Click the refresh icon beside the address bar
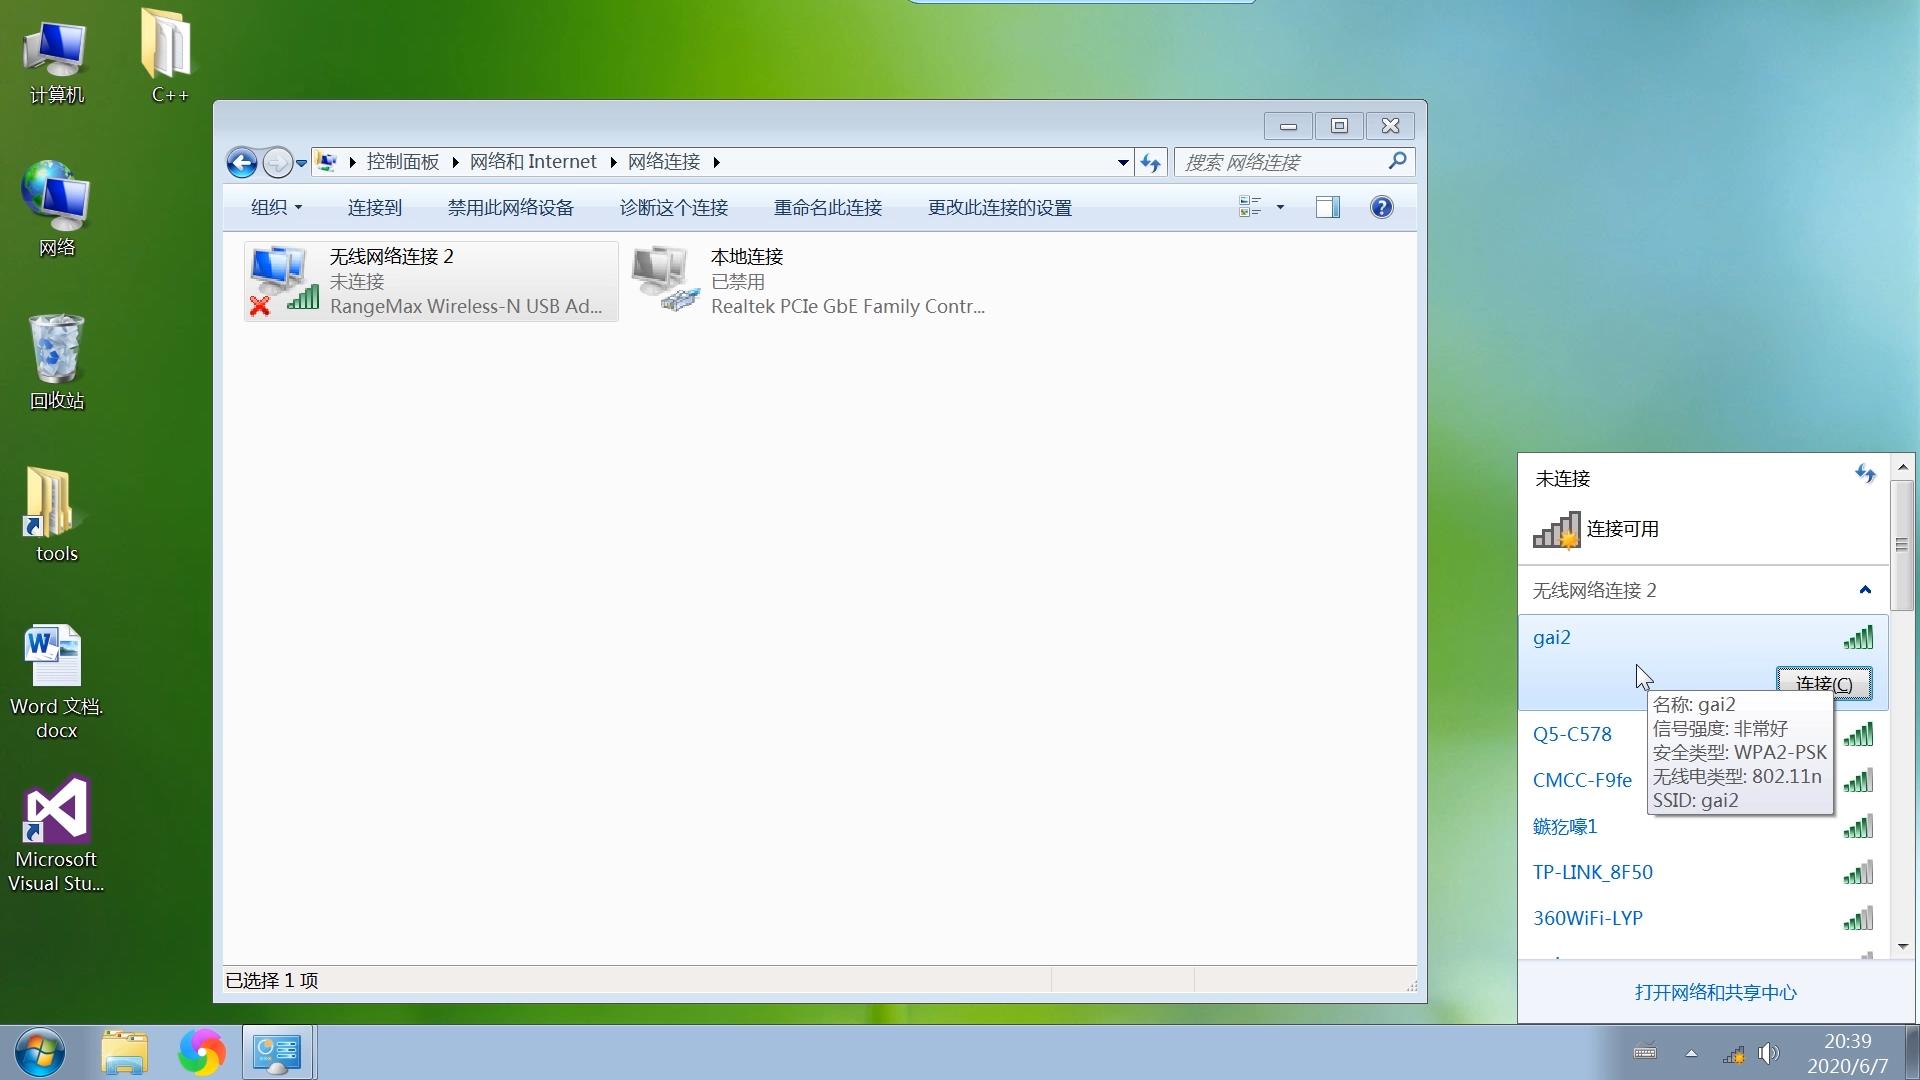1920x1080 pixels. 1151,162
